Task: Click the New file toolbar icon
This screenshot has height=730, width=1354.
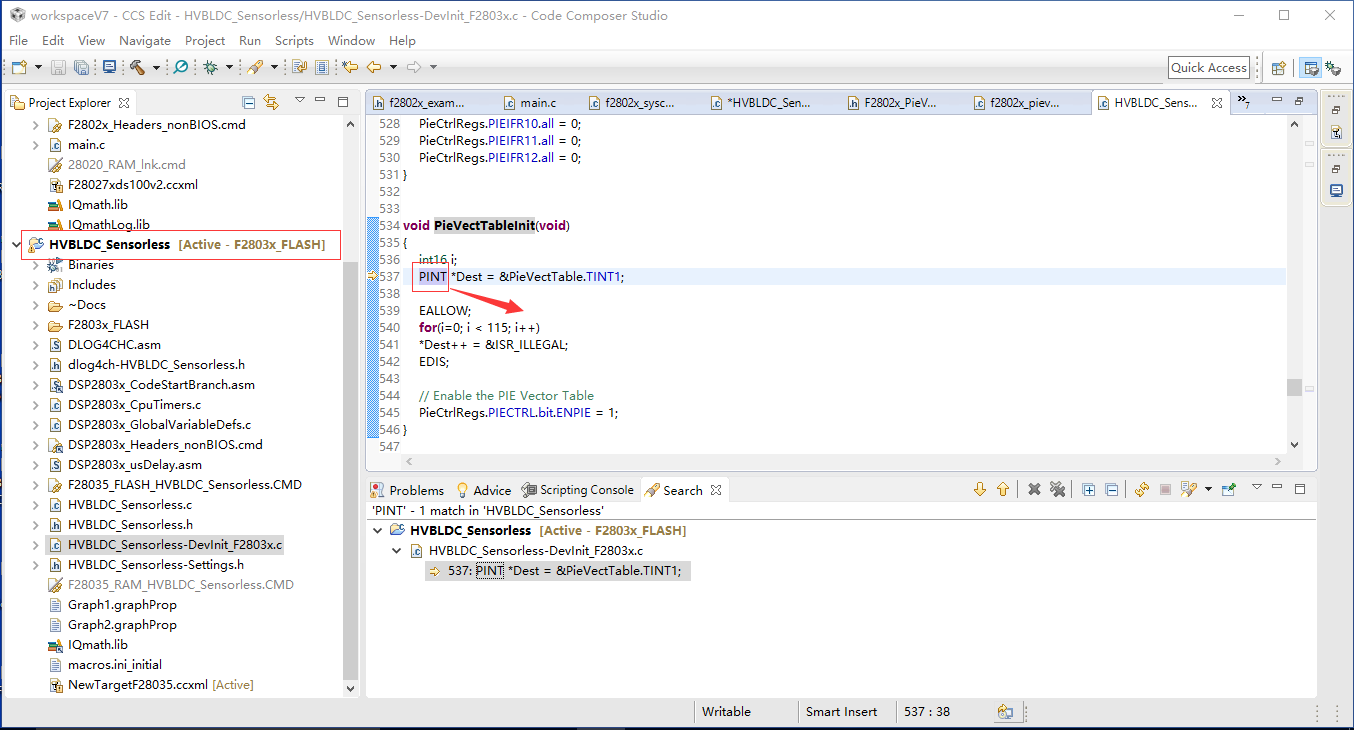Action: tap(18, 67)
